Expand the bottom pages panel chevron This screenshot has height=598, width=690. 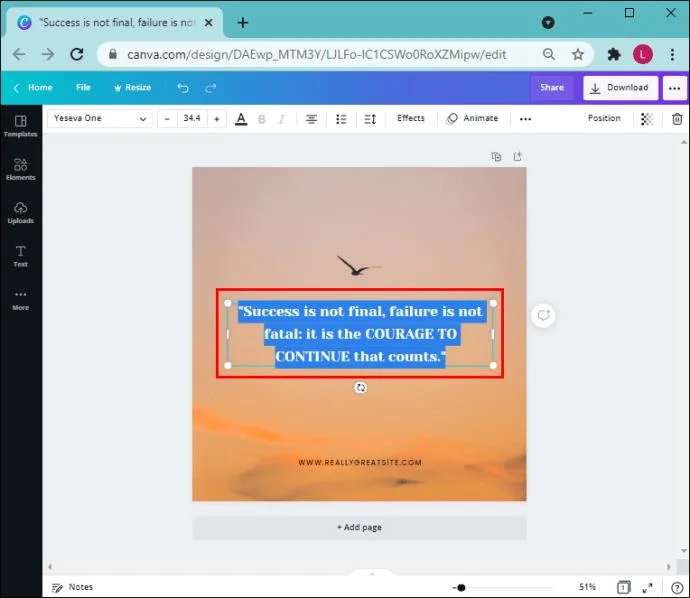pyautogui.click(x=372, y=574)
